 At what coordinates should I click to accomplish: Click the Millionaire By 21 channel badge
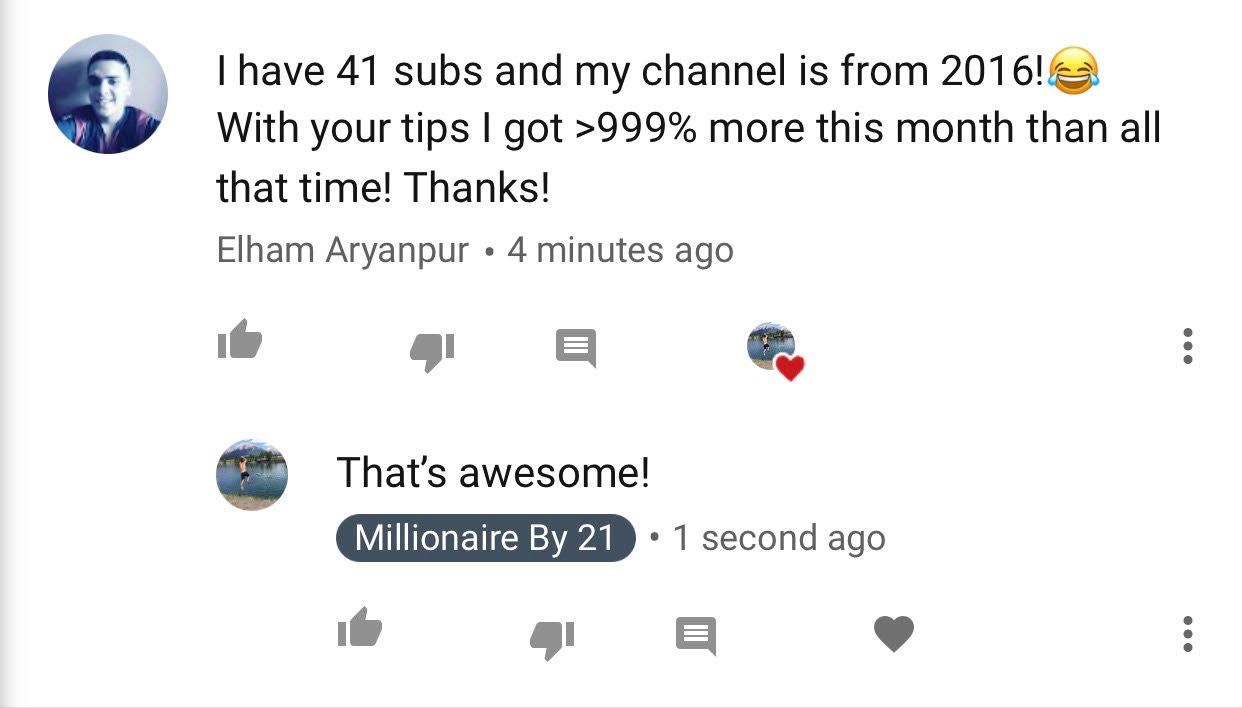pos(486,538)
